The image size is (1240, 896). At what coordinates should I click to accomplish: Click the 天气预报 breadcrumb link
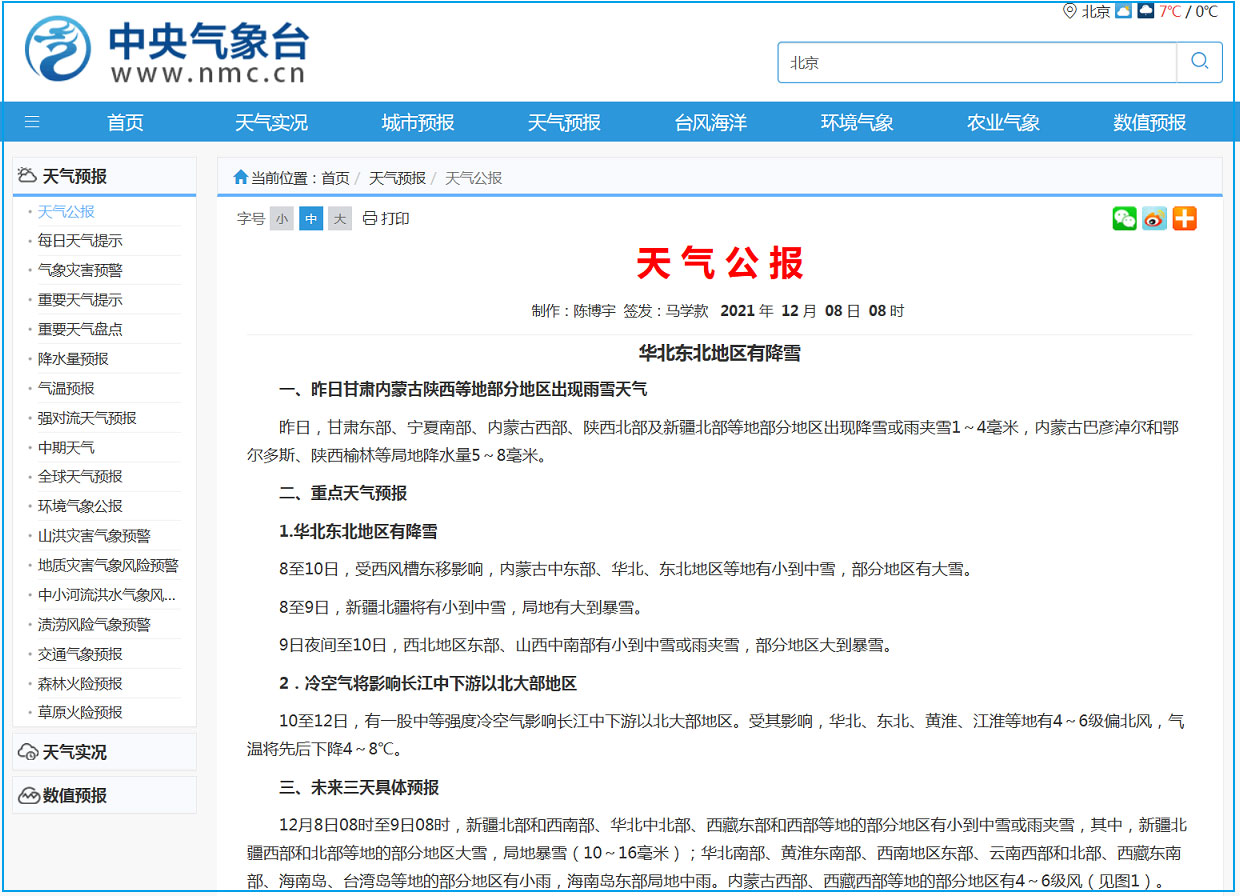point(397,178)
